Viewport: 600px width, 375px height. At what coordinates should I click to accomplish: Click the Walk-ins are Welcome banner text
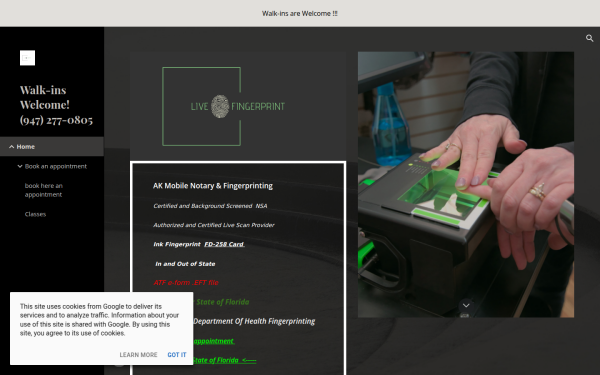300,13
